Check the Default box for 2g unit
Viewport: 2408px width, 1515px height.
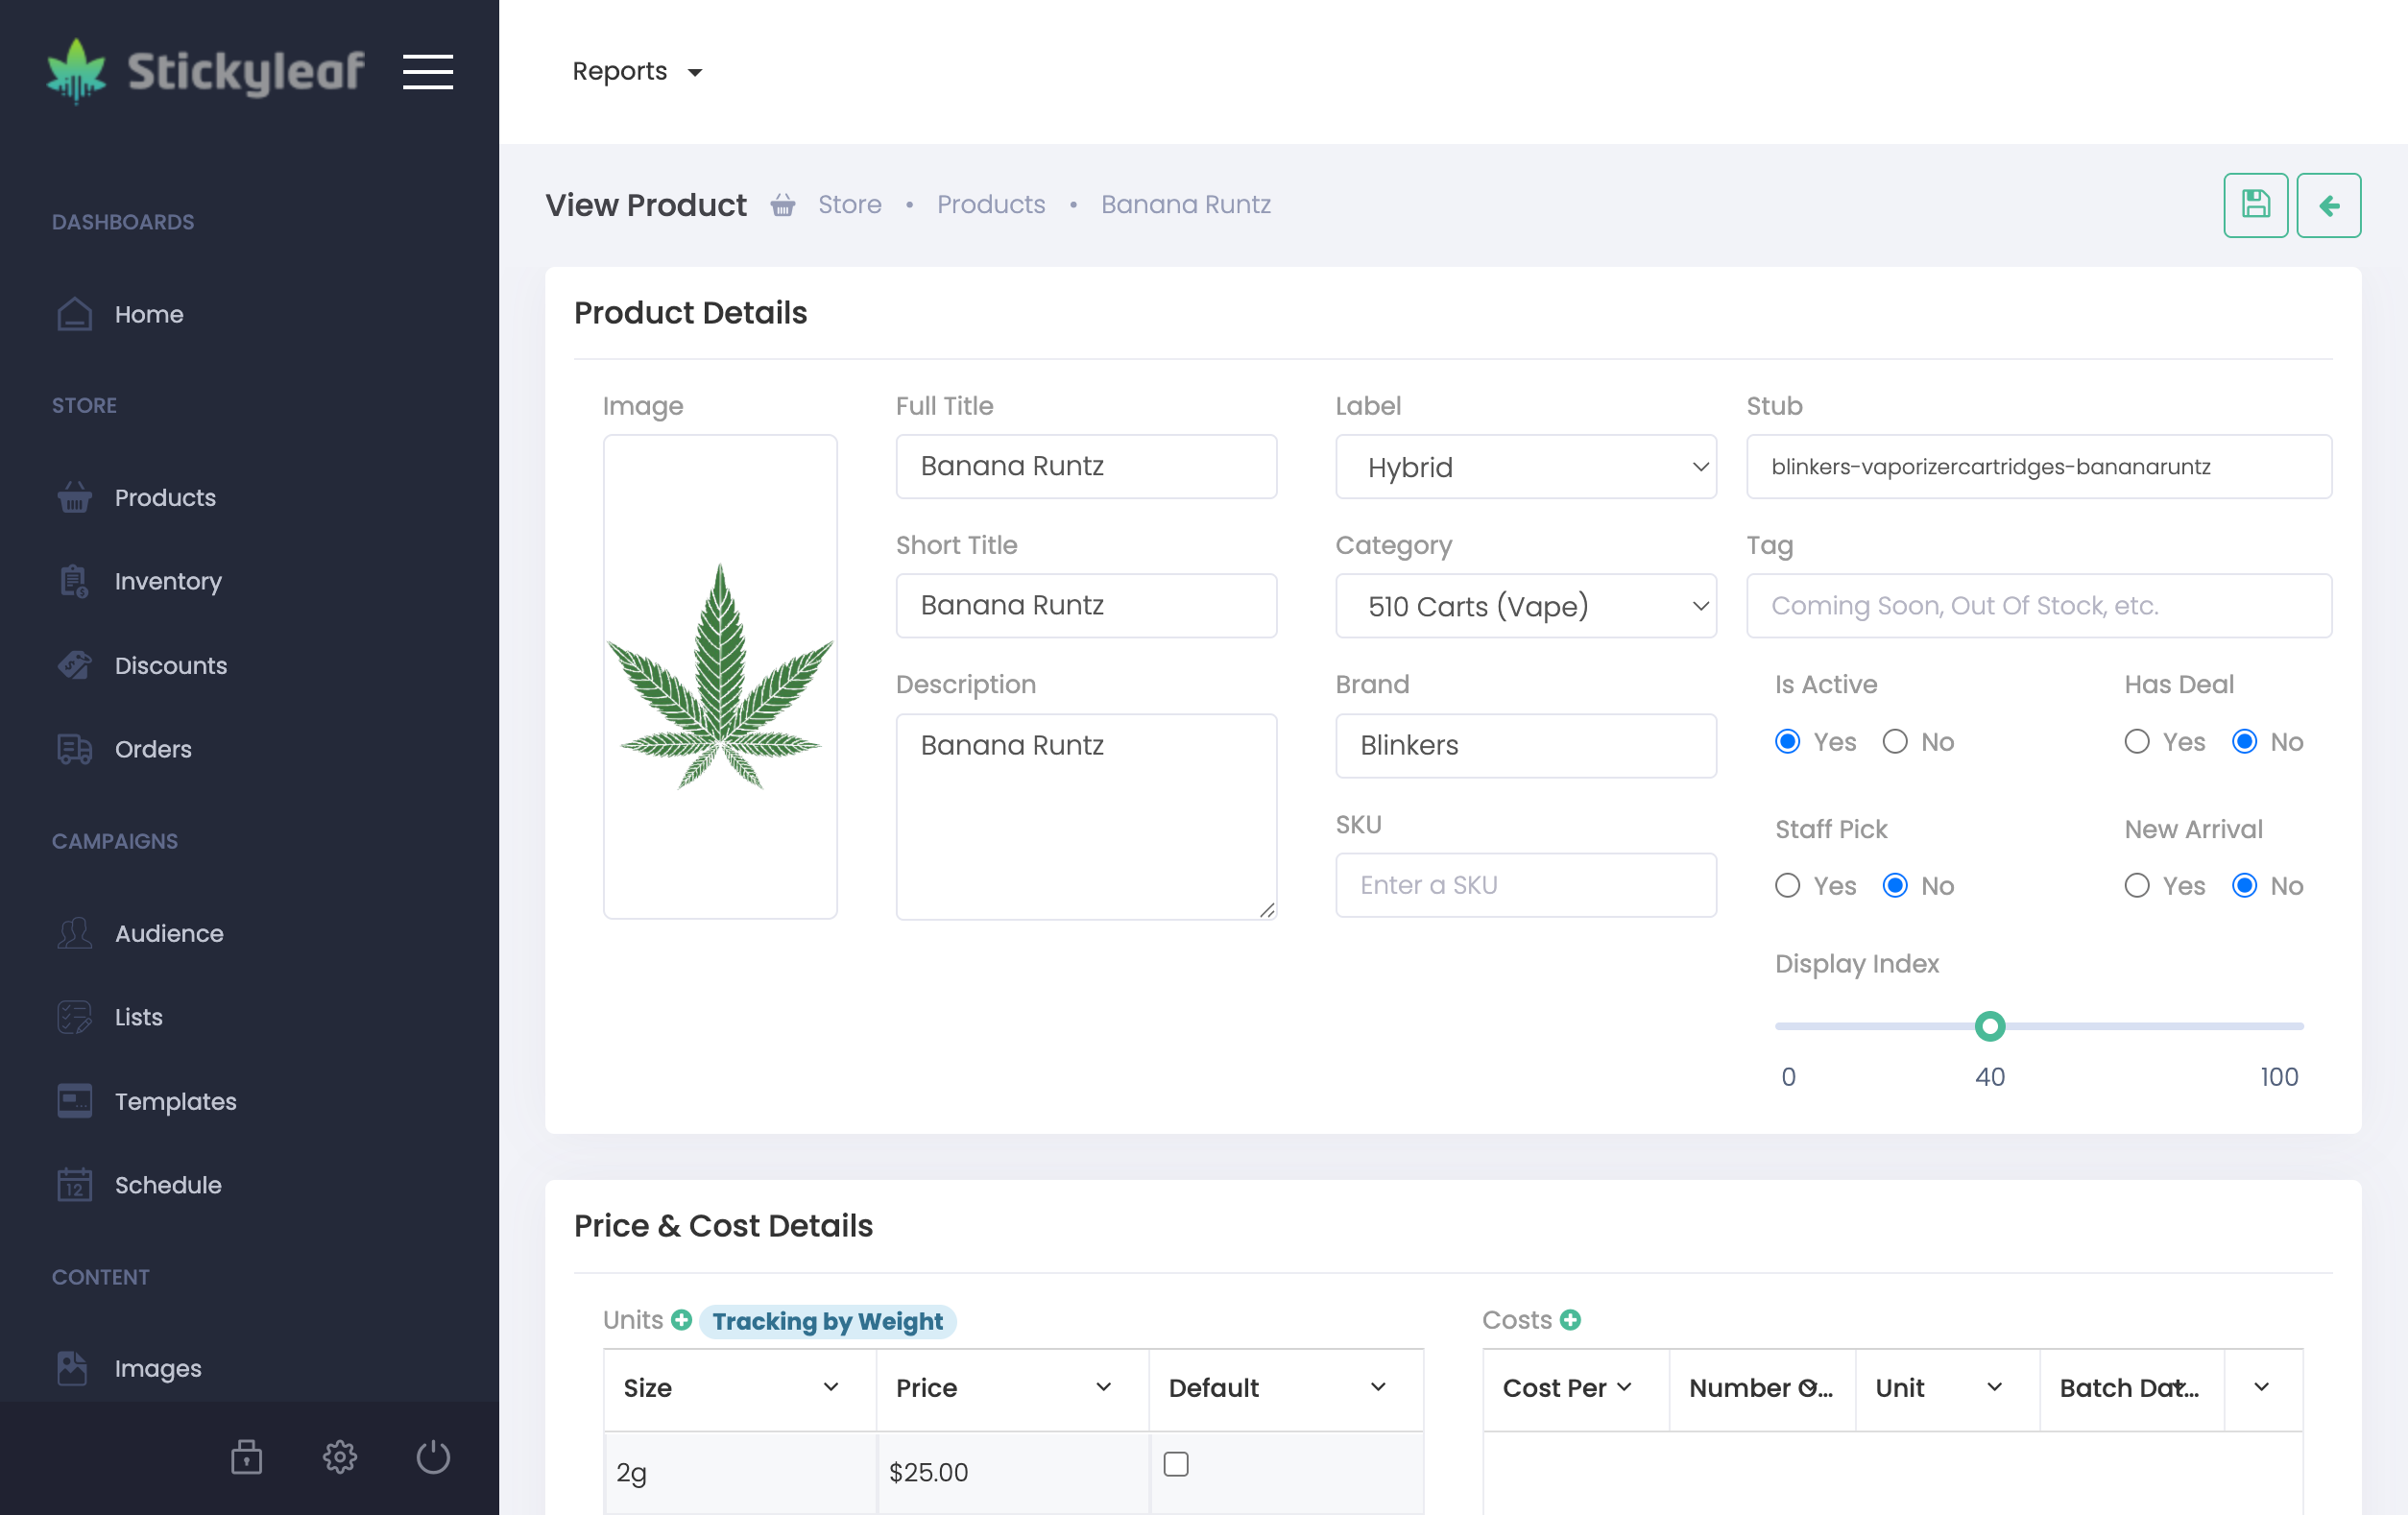pyautogui.click(x=1176, y=1464)
